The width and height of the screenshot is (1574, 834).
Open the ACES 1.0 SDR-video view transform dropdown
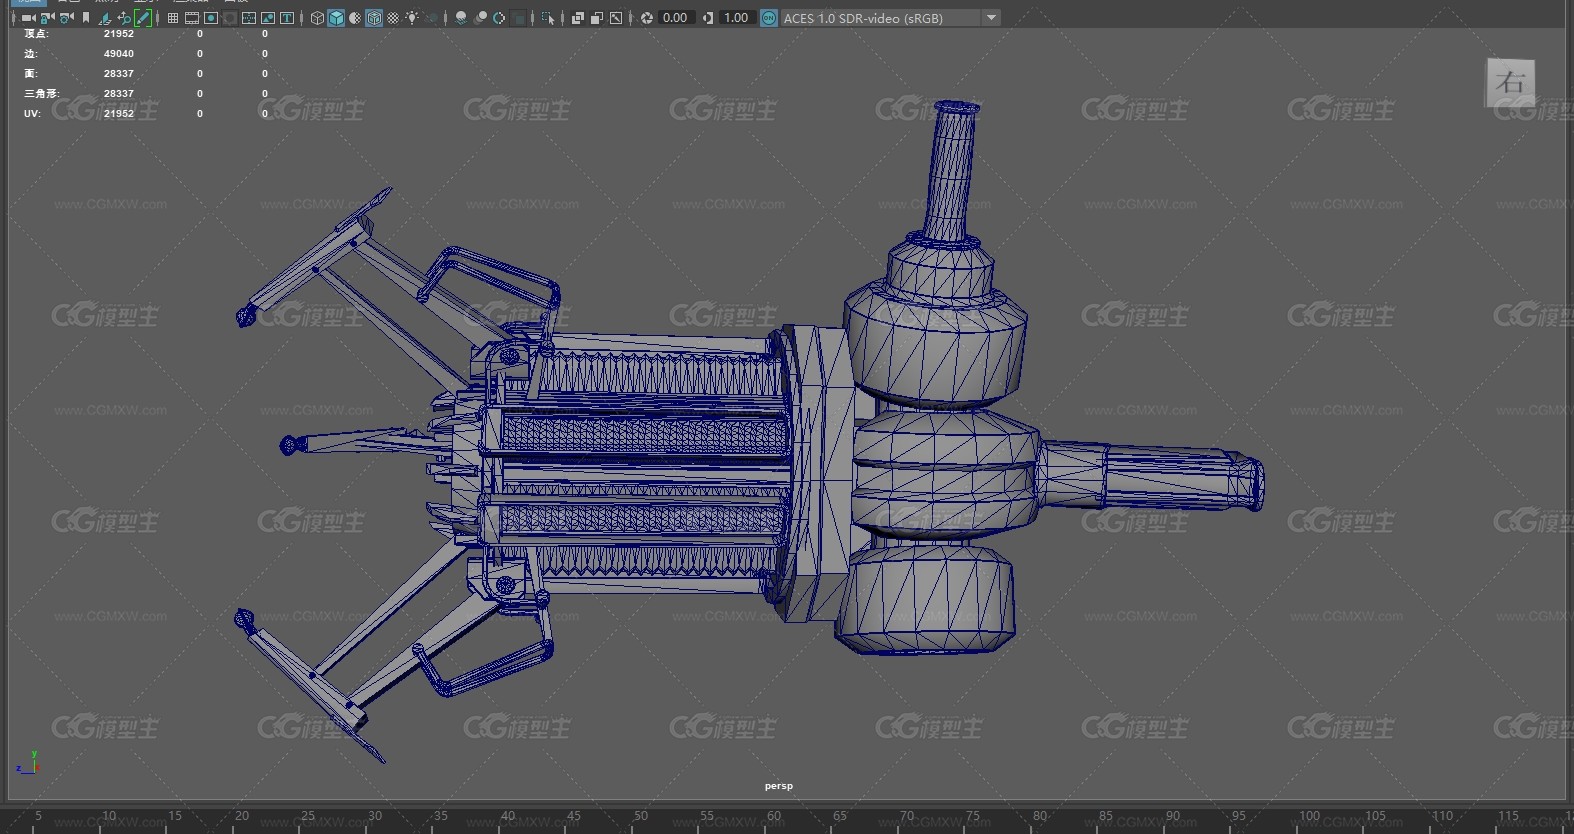[x=890, y=18]
